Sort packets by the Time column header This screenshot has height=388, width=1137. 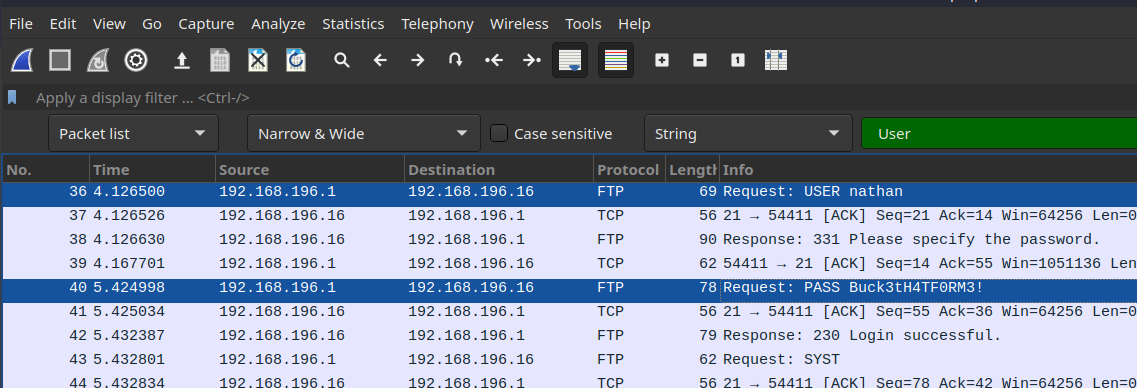coord(152,170)
